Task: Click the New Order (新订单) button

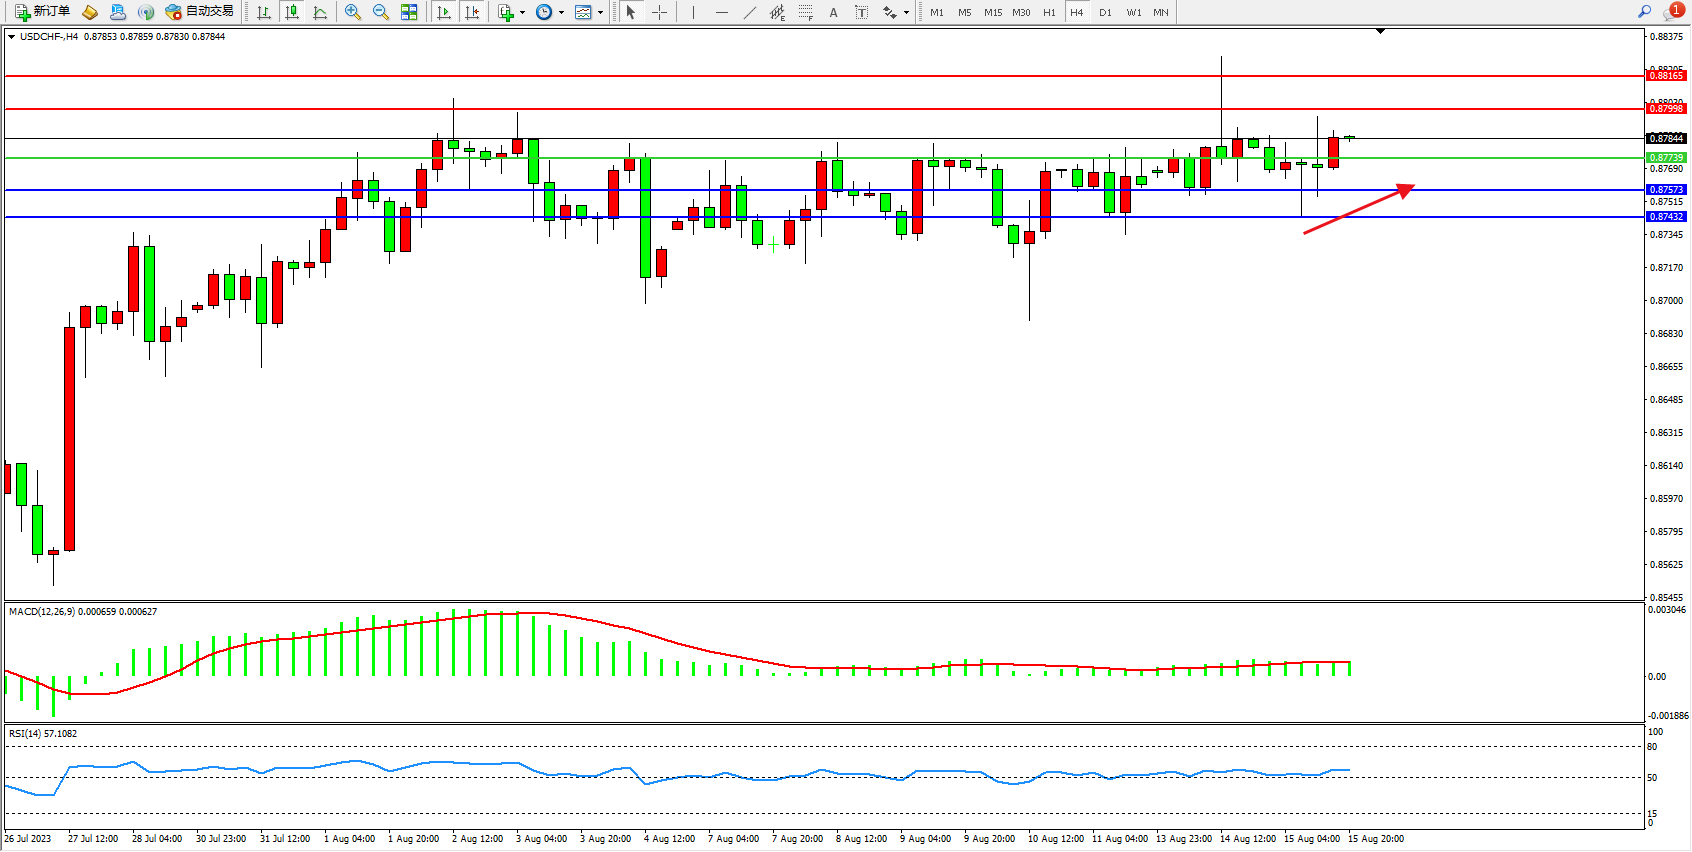Action: click(42, 12)
